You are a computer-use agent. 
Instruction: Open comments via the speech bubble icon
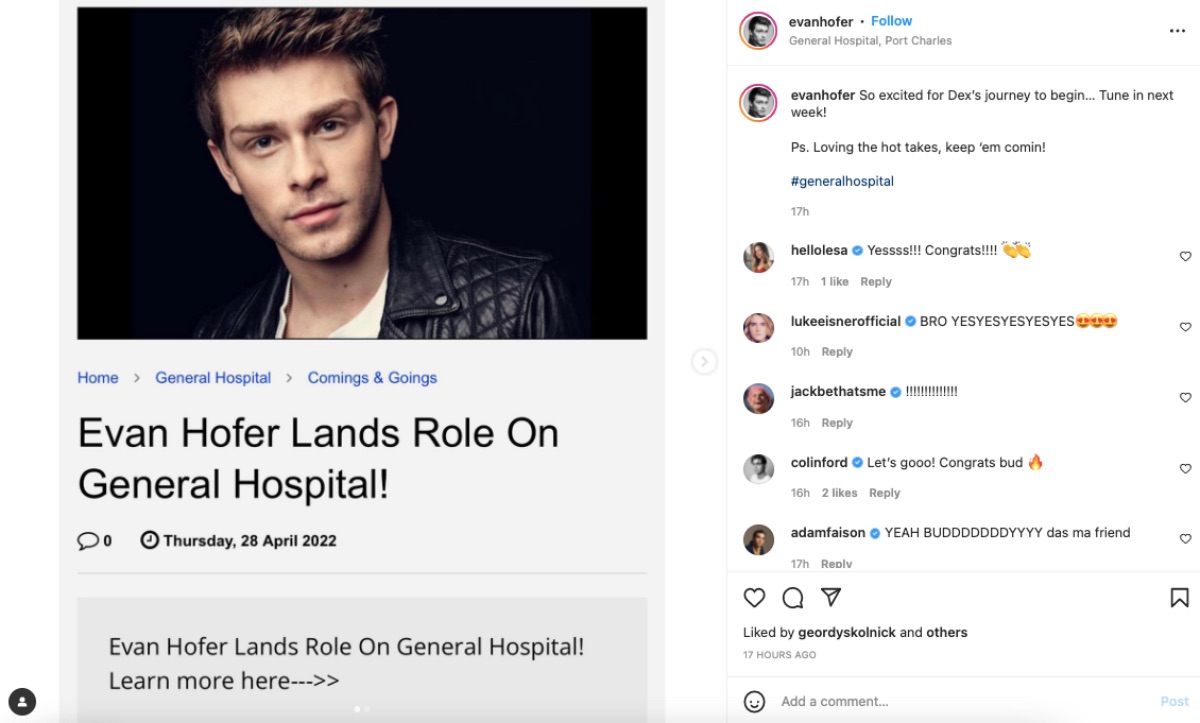click(x=793, y=598)
